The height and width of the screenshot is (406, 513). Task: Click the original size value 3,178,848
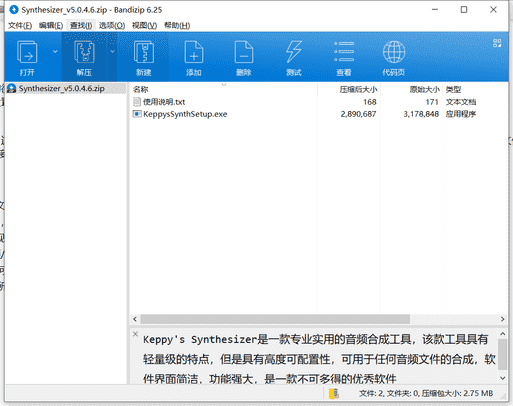[421, 114]
